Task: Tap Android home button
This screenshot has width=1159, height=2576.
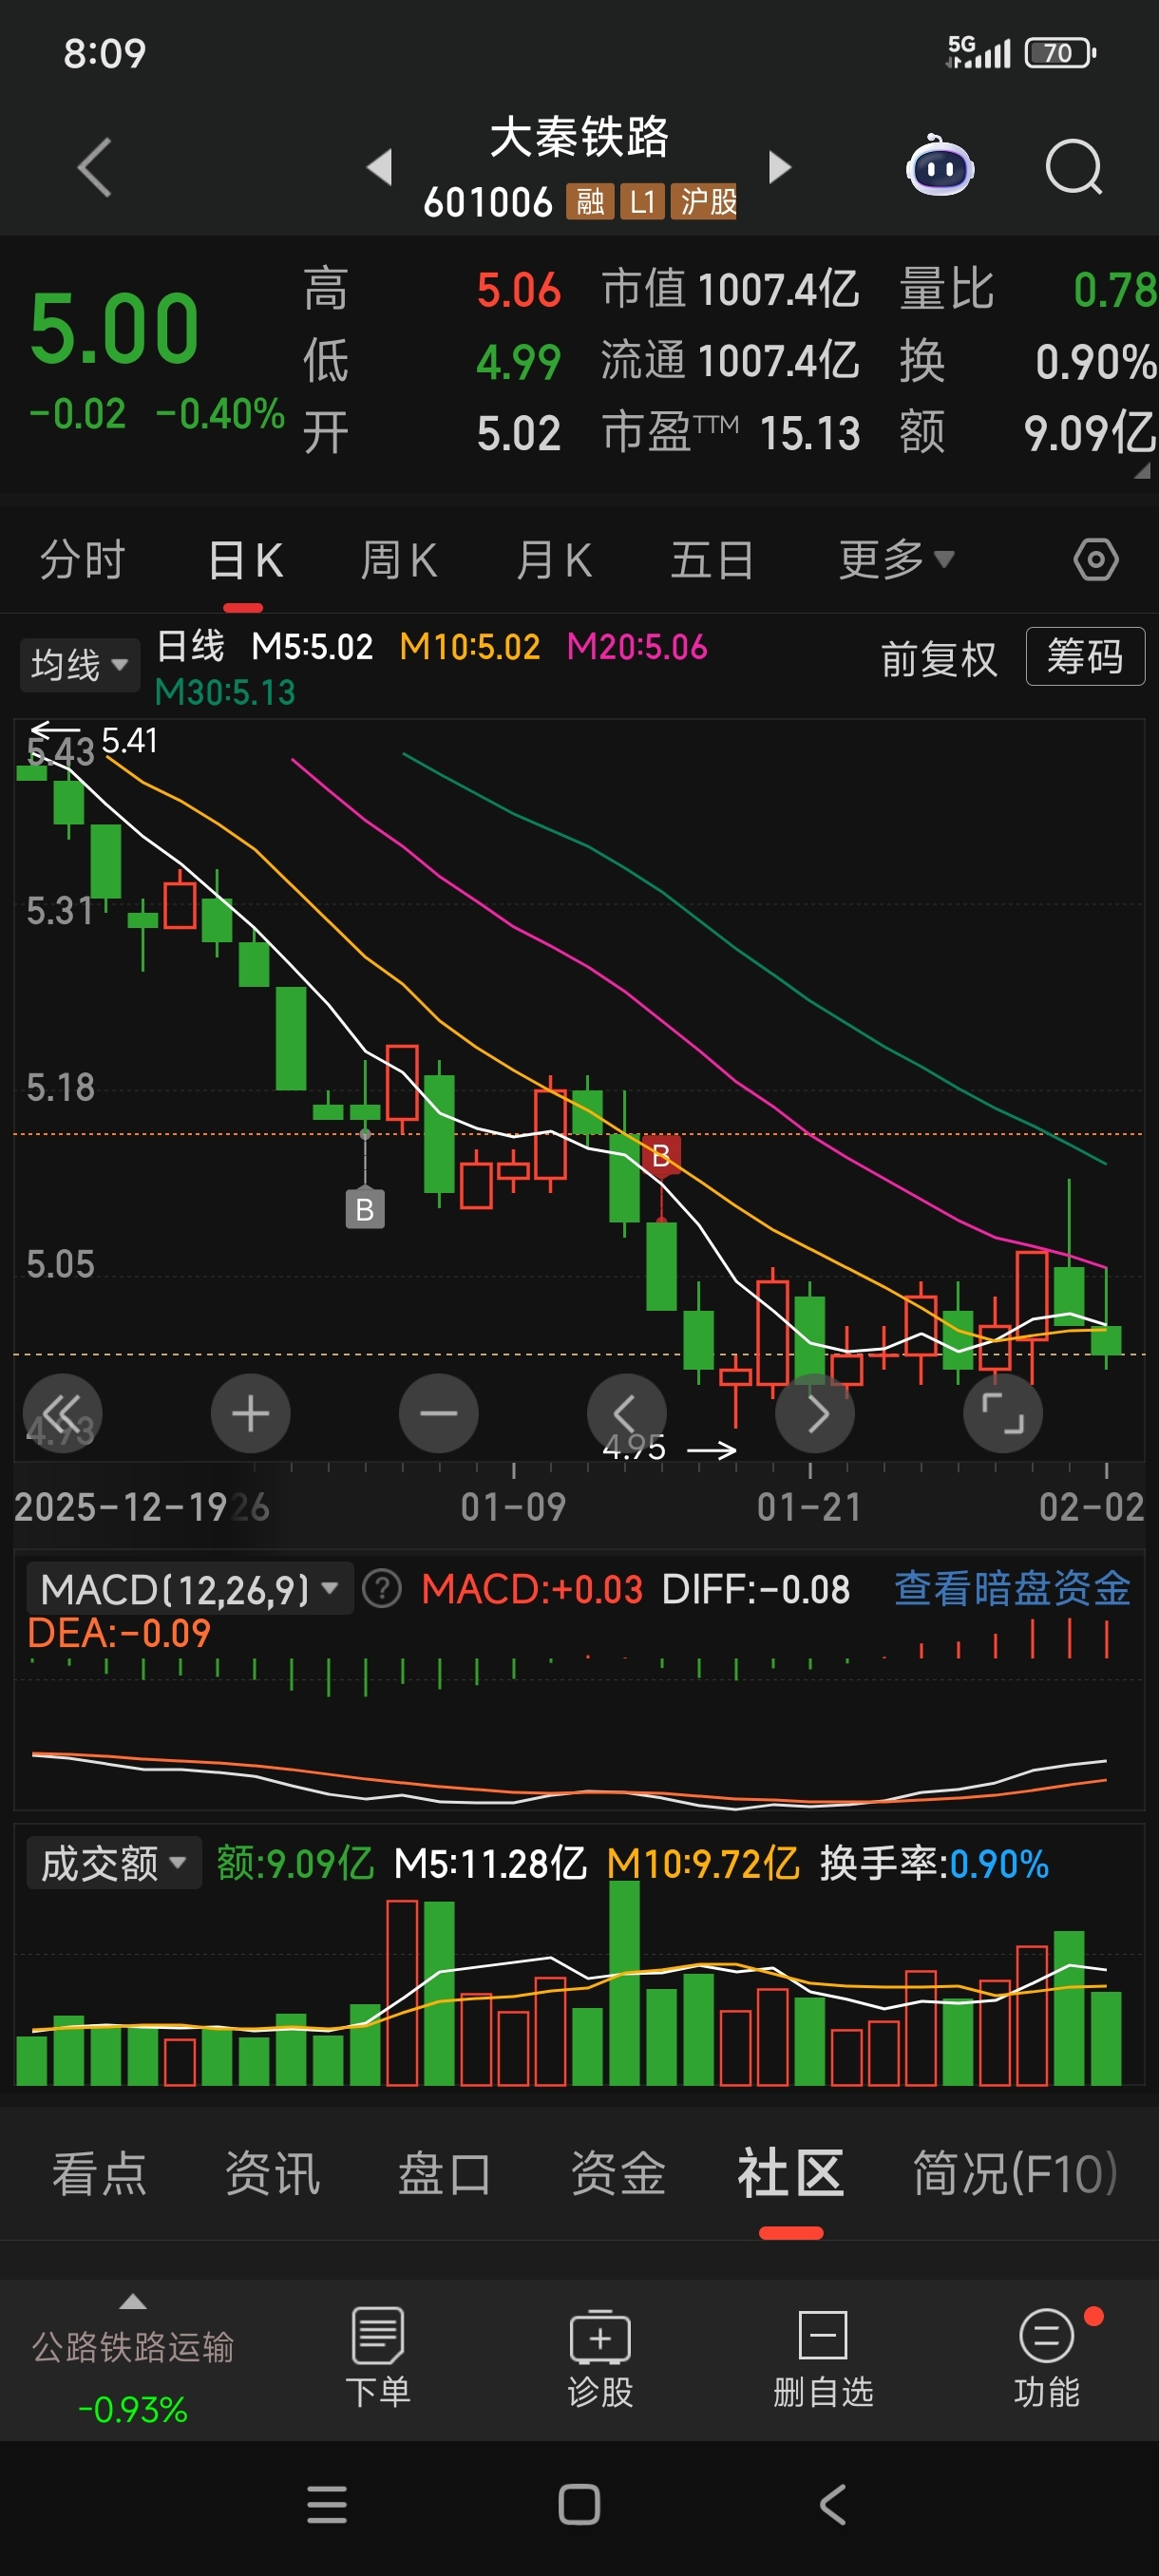Action: click(x=579, y=2505)
